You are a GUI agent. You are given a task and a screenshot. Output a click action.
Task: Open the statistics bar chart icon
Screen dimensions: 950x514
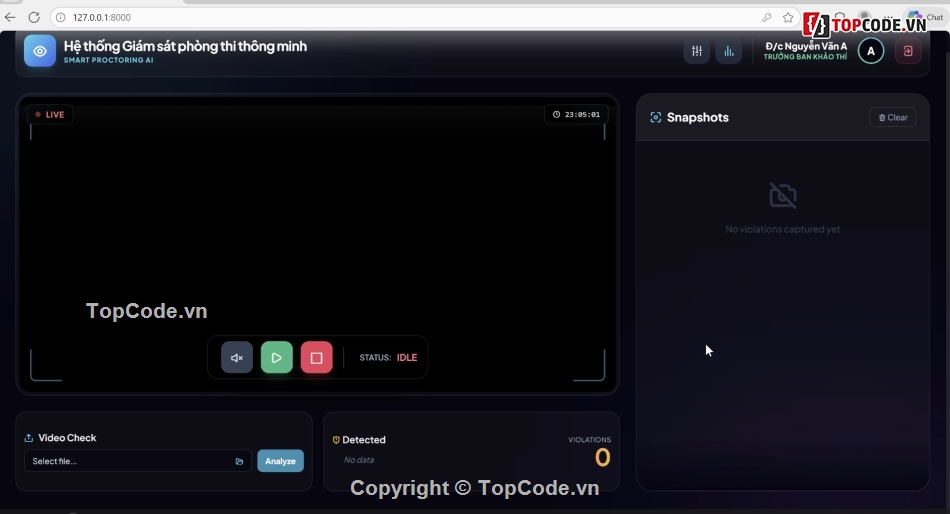point(729,51)
